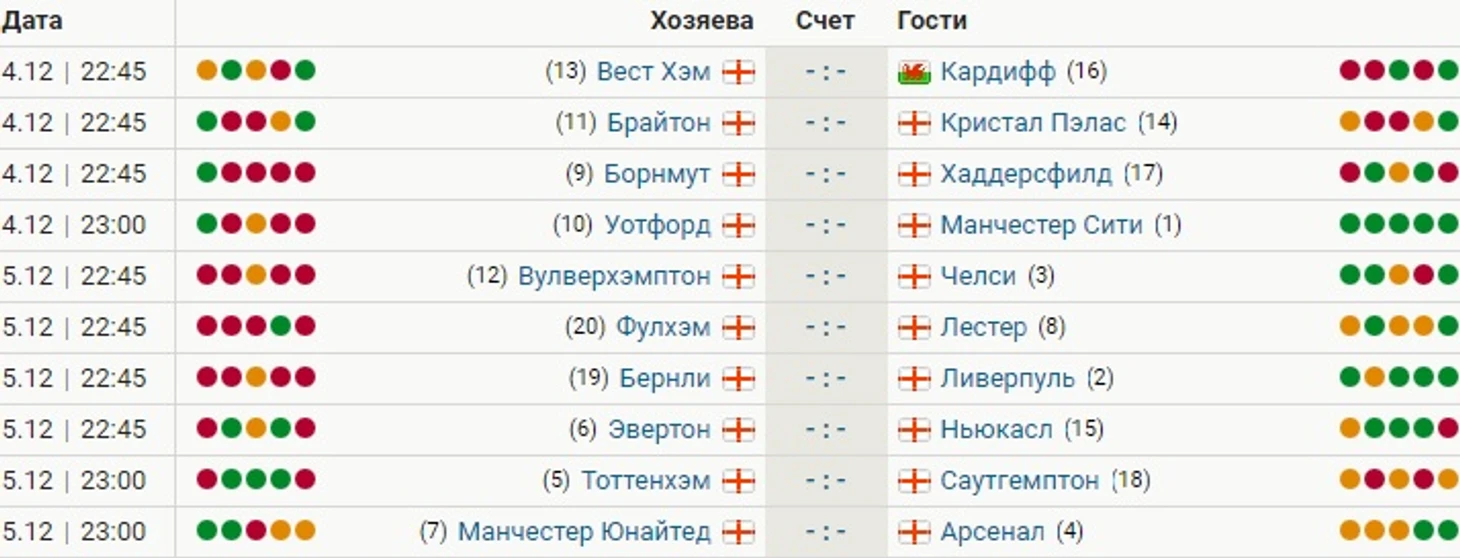Viewport: 1460px width, 558px height.
Task: Click the Хозяева column header
Action: pyautogui.click(x=702, y=21)
